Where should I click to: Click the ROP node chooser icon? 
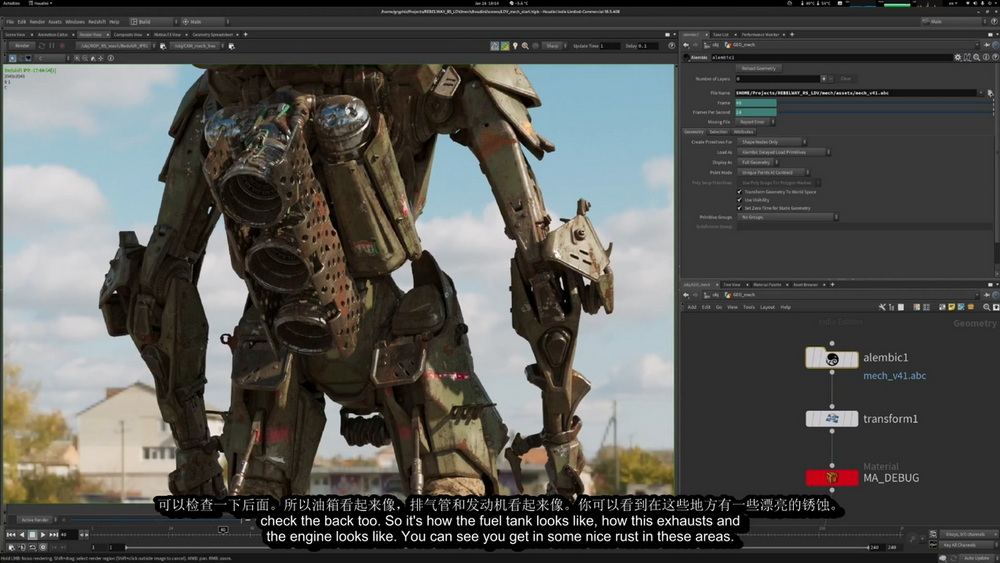(163, 46)
